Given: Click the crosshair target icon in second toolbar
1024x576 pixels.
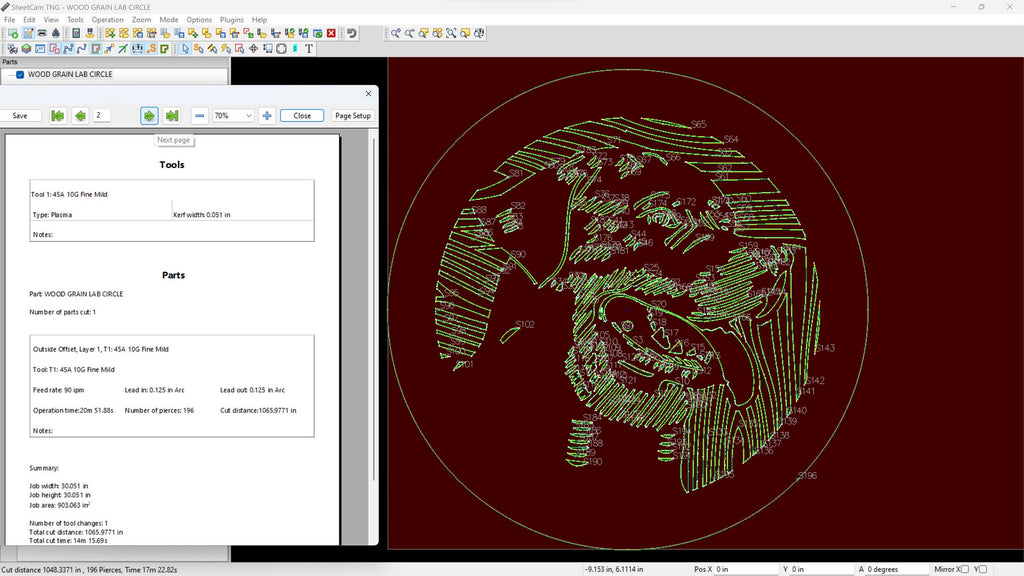Looking at the screenshot, I should [x=253, y=49].
